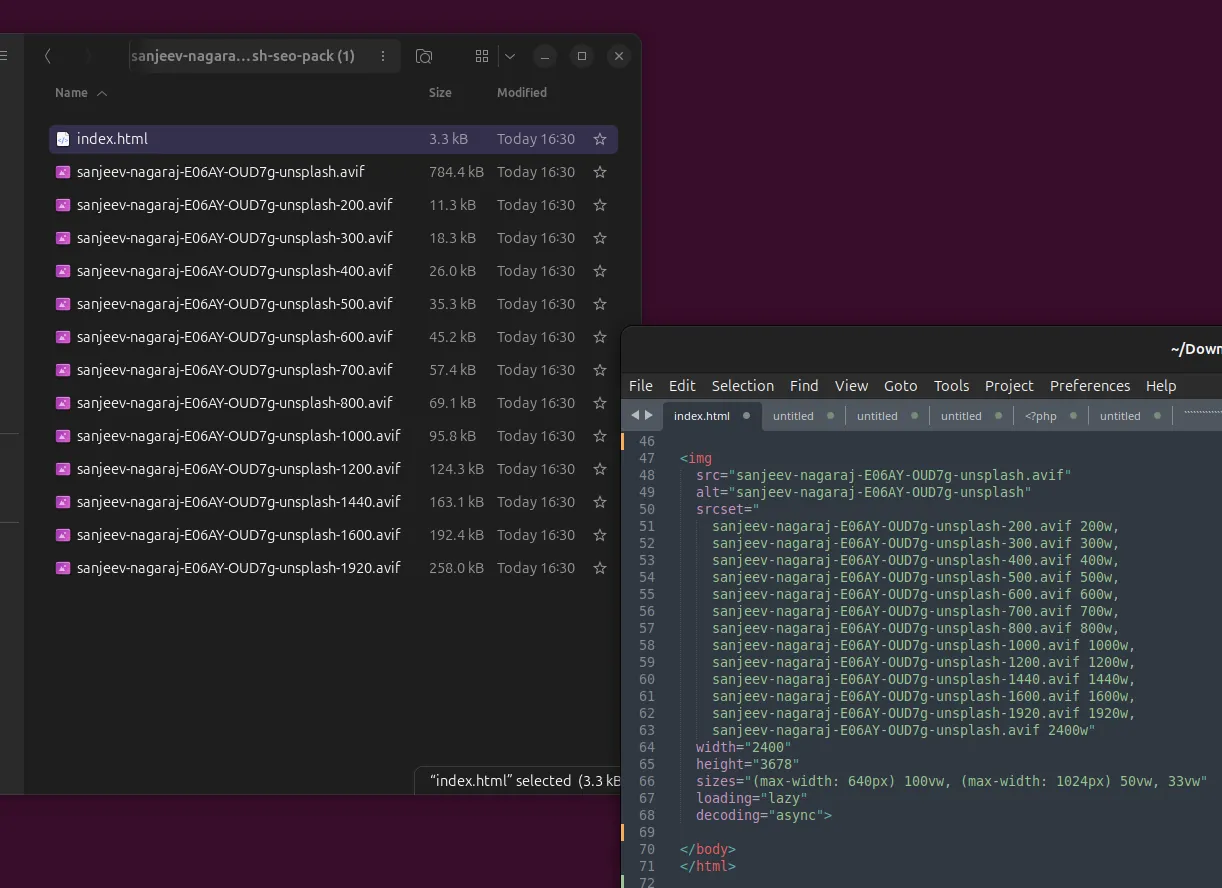Place cursor in the width="2400" attribute
1222x888 pixels.
coord(743,747)
